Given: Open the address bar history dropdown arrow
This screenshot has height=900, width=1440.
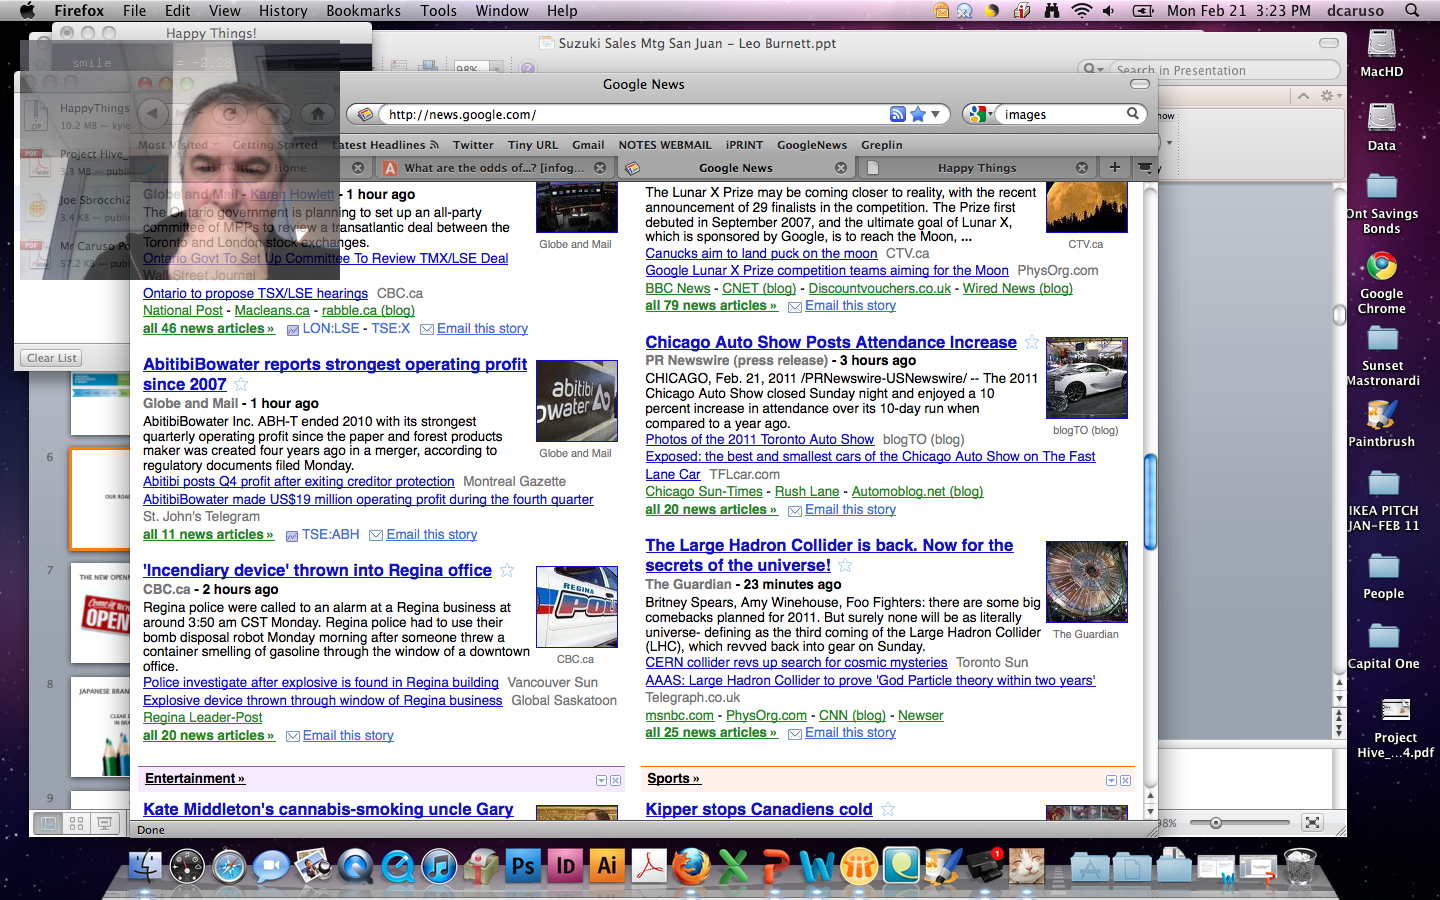Looking at the screenshot, I should pyautogui.click(x=936, y=114).
